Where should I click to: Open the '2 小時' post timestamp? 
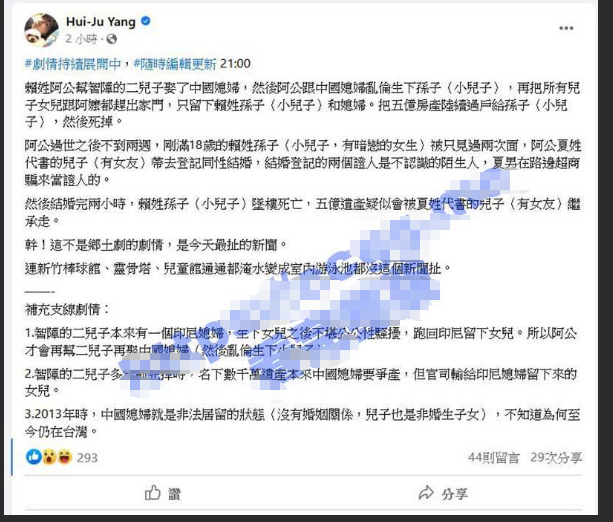[81, 39]
